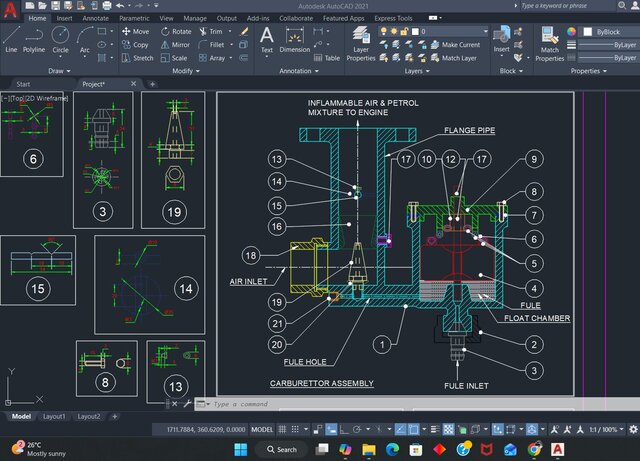The height and width of the screenshot is (461, 640).
Task: Expand the Annotation panel
Action: tap(299, 71)
